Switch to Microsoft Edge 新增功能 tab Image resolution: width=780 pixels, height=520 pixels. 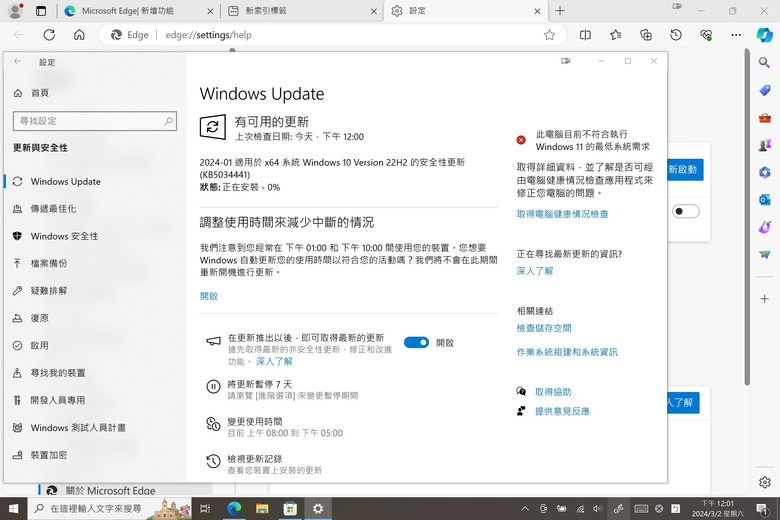(140, 11)
